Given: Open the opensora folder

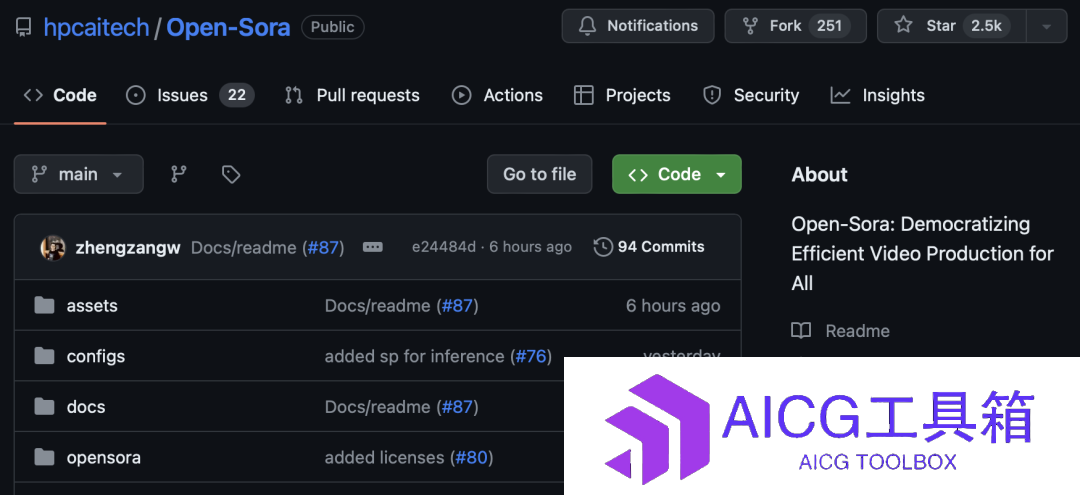Looking at the screenshot, I should (x=104, y=458).
